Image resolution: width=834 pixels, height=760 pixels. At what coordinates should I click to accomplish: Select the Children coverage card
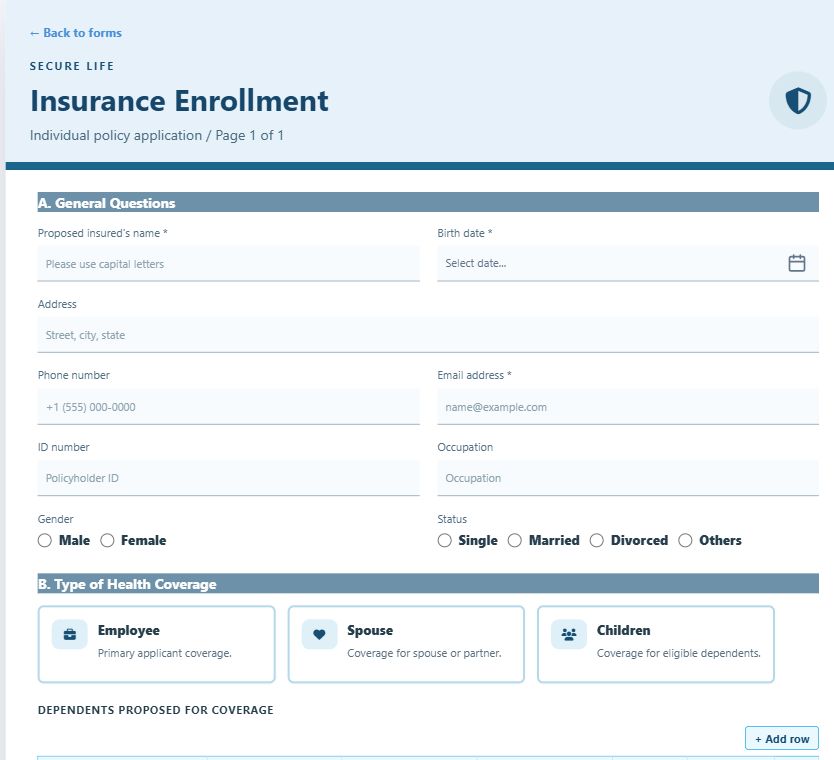click(656, 644)
